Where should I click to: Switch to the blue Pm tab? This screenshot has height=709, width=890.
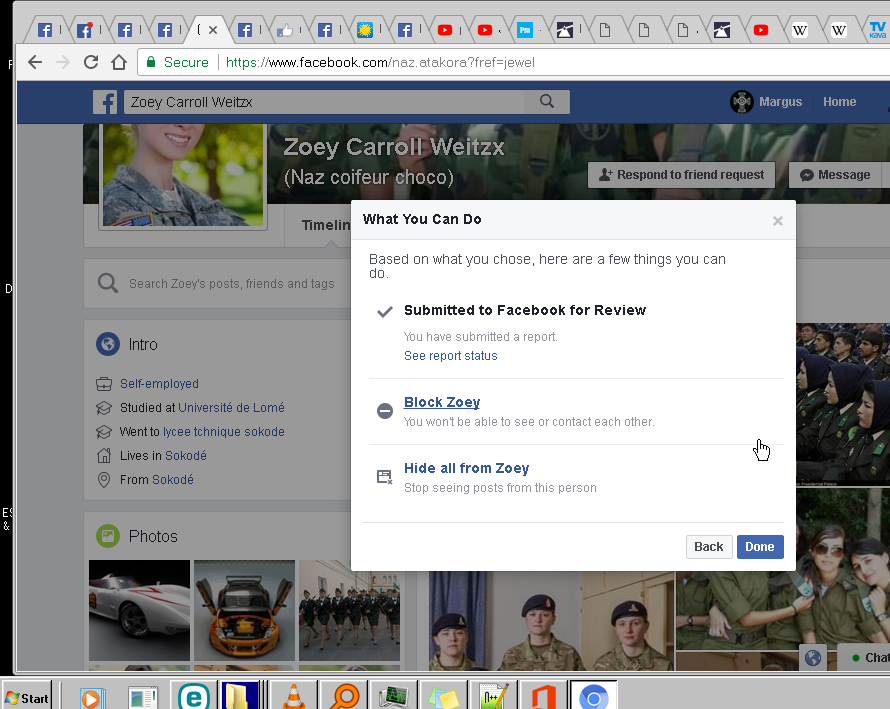tap(524, 30)
